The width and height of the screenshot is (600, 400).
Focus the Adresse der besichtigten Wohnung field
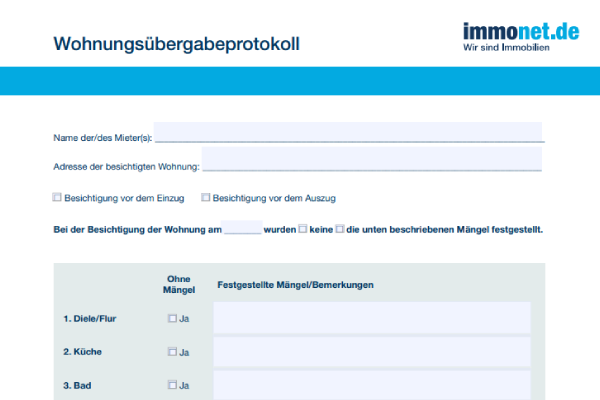[372, 161]
